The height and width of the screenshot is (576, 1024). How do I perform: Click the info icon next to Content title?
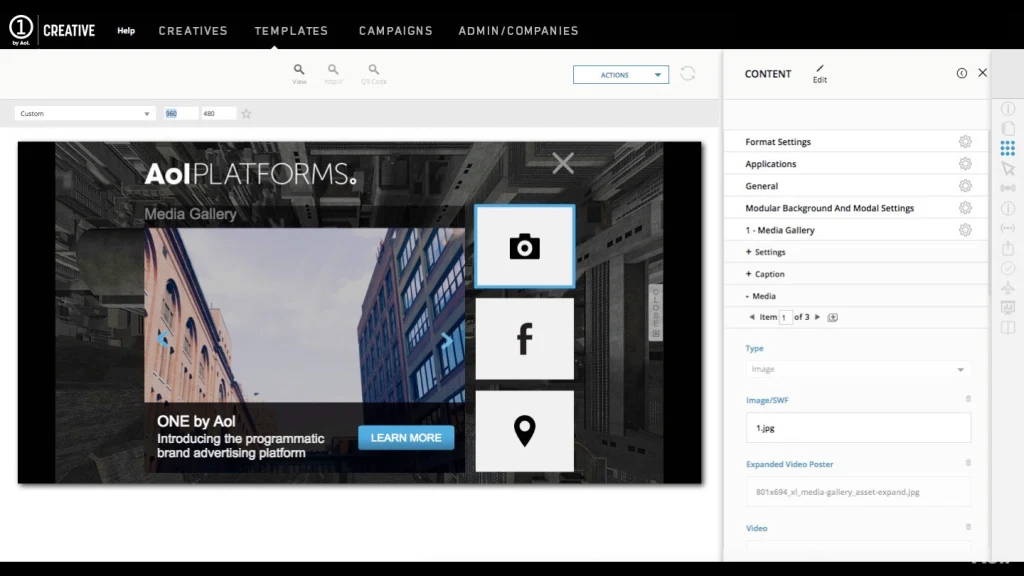(961, 73)
